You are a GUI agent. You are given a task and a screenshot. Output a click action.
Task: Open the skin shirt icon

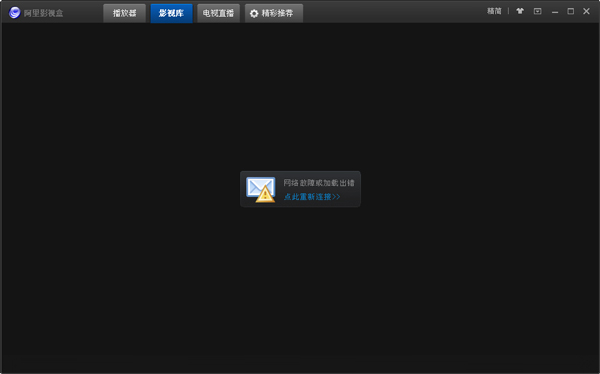click(520, 11)
